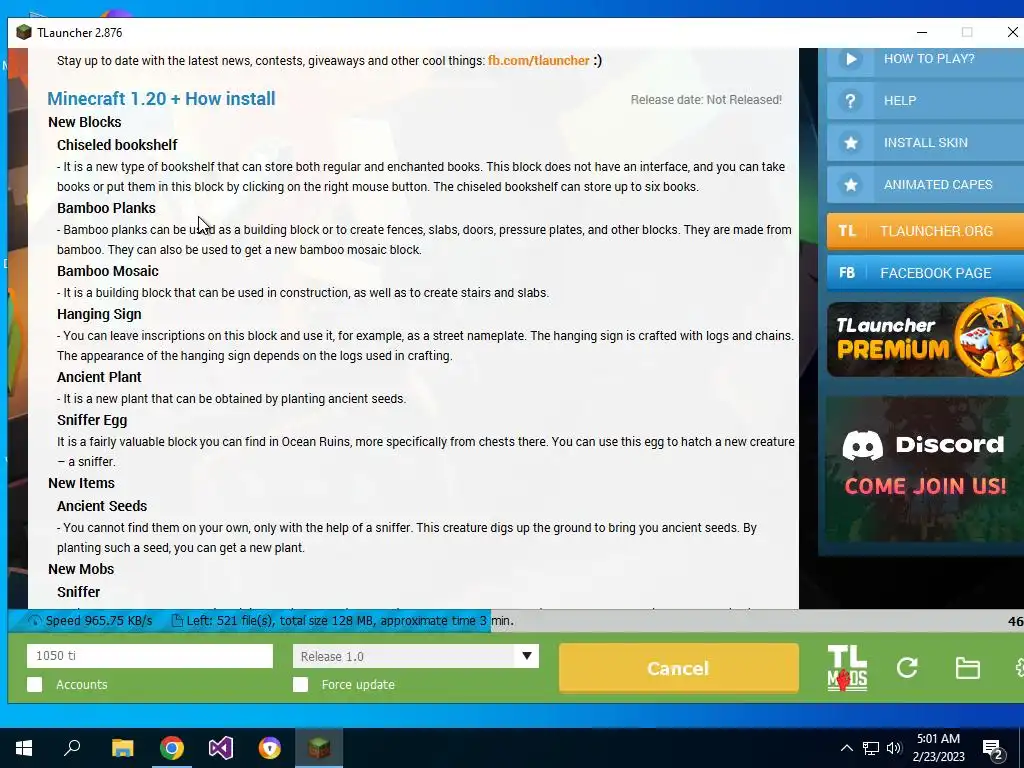Launch Google Chrome from taskbar

coord(172,748)
